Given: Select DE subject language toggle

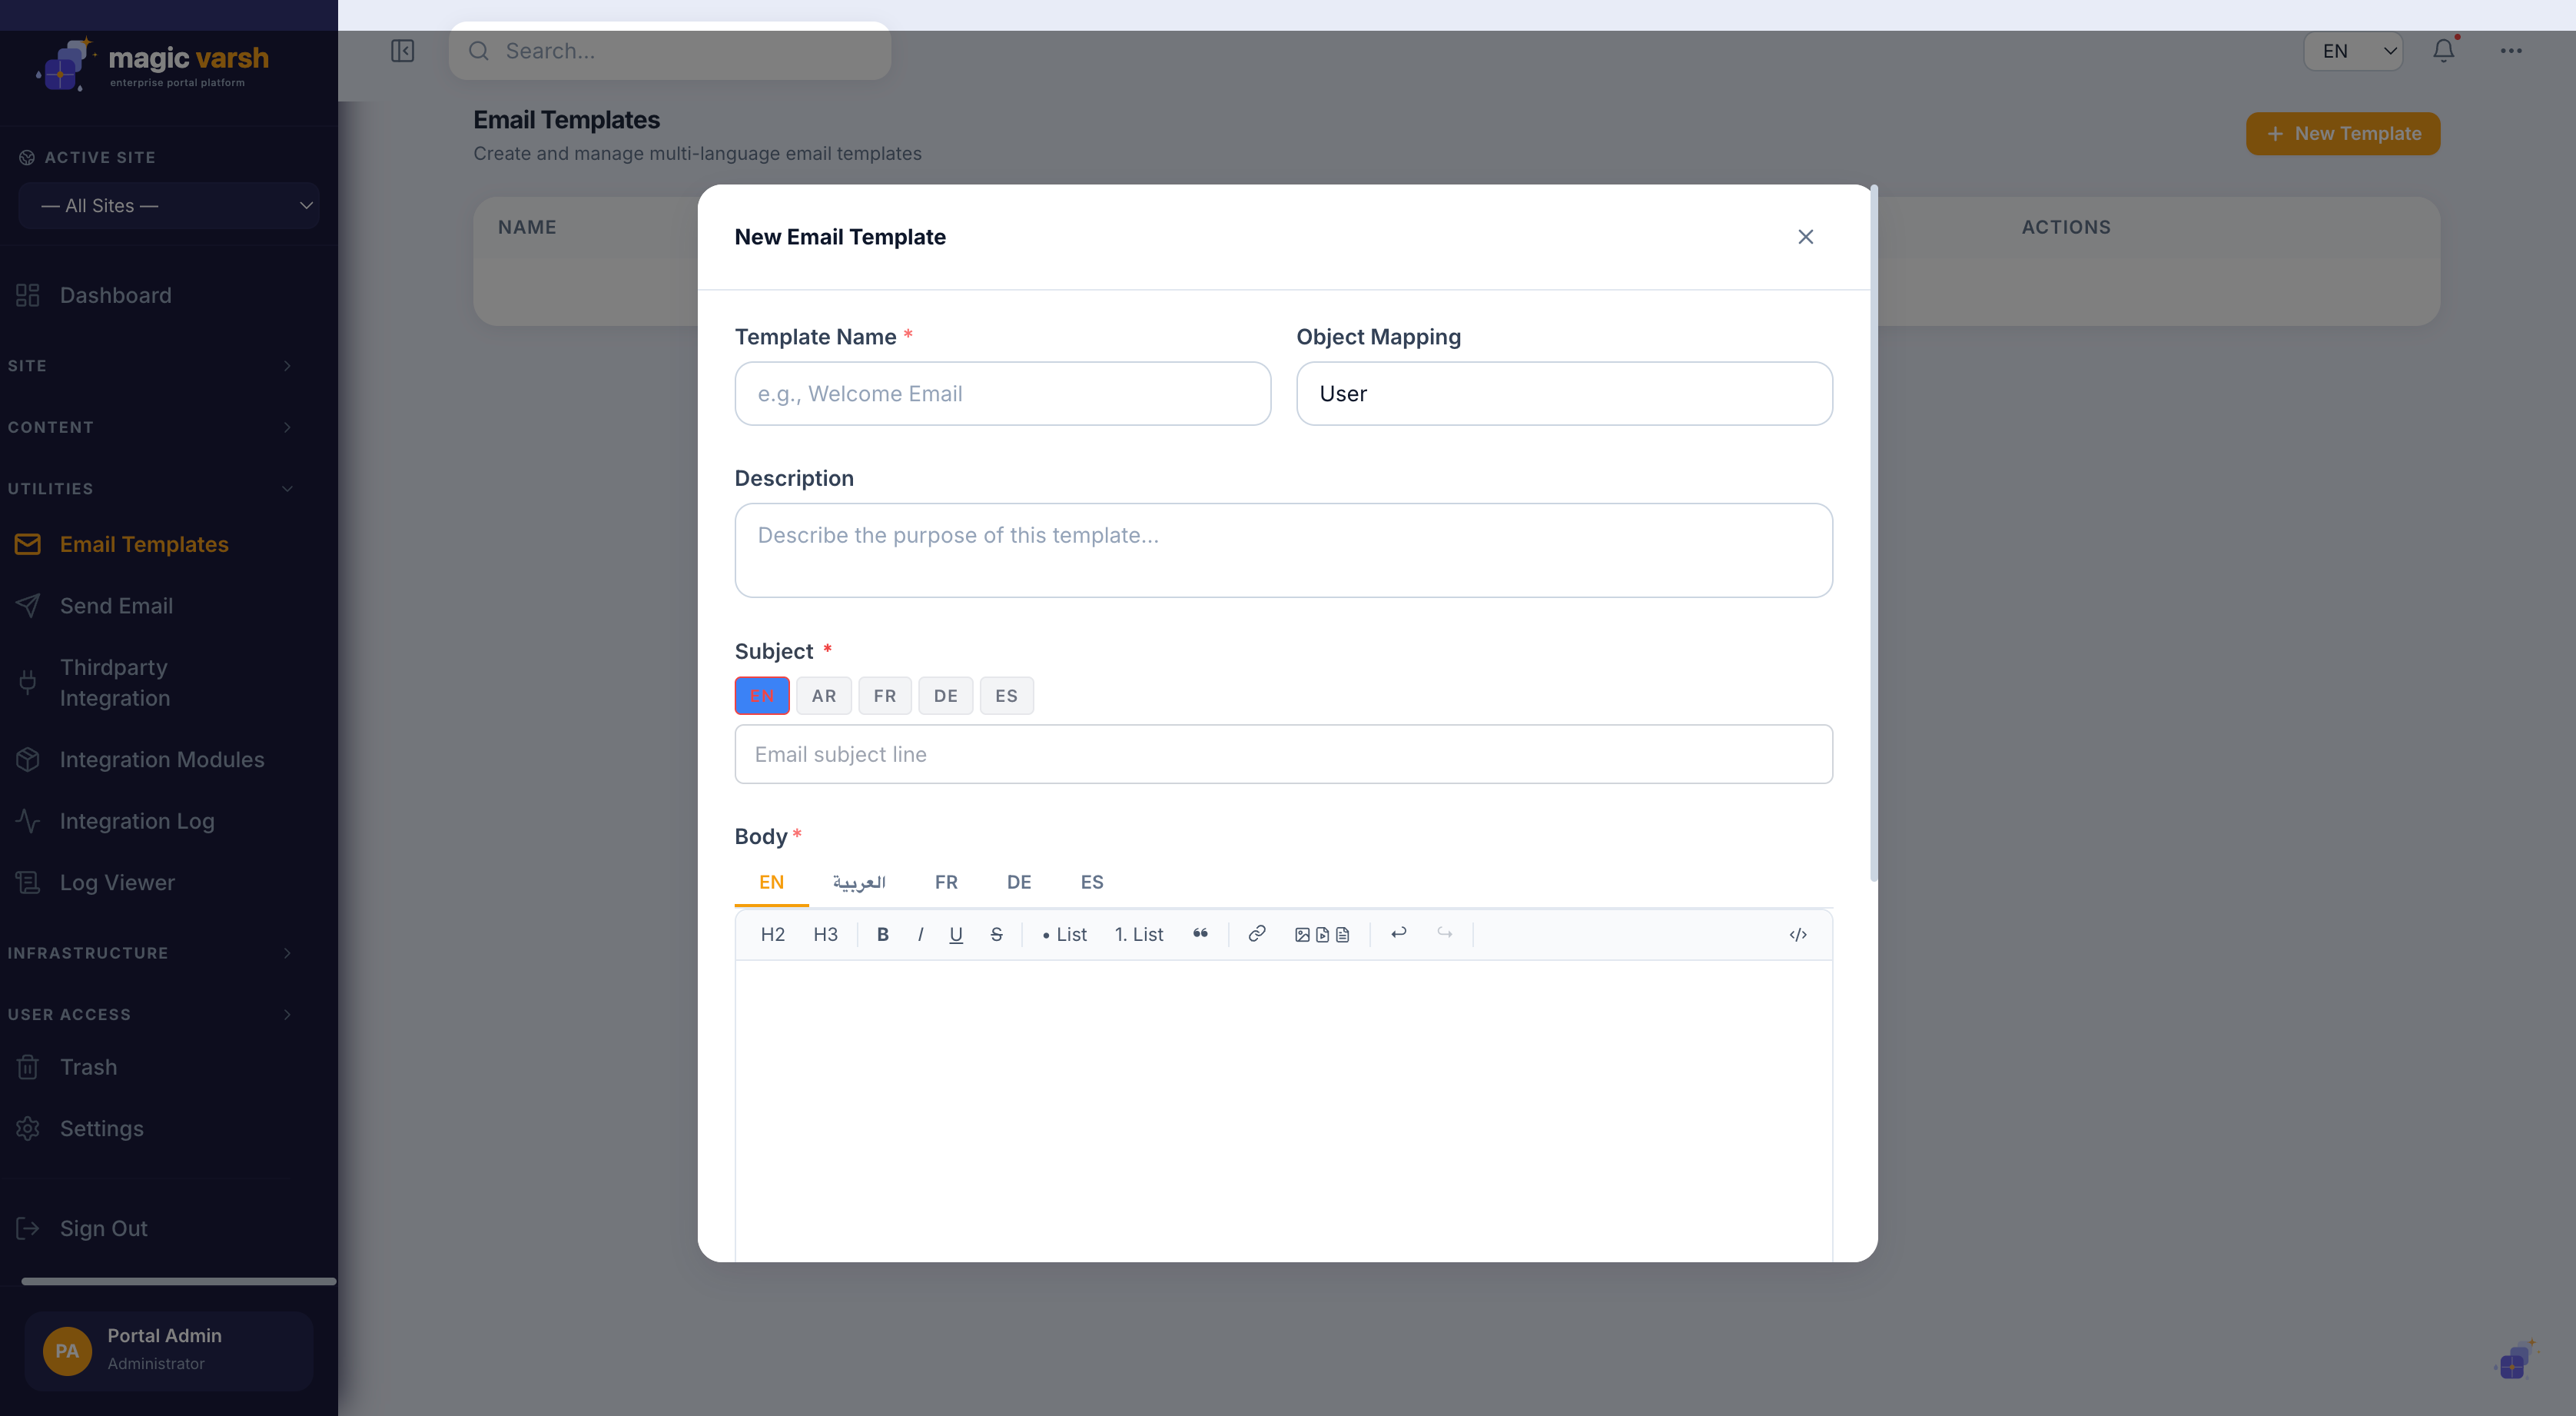Looking at the screenshot, I should [x=945, y=696].
